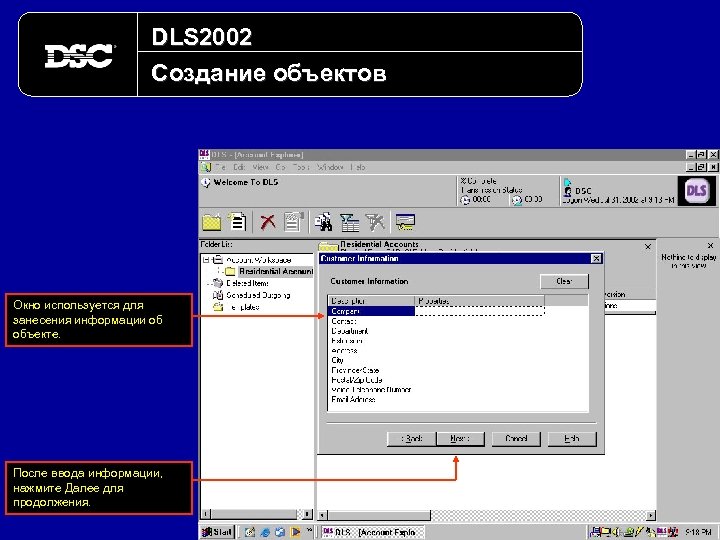Click the second clock icon in transmission status
Screen dimensions: 720x540
[x=517, y=200]
